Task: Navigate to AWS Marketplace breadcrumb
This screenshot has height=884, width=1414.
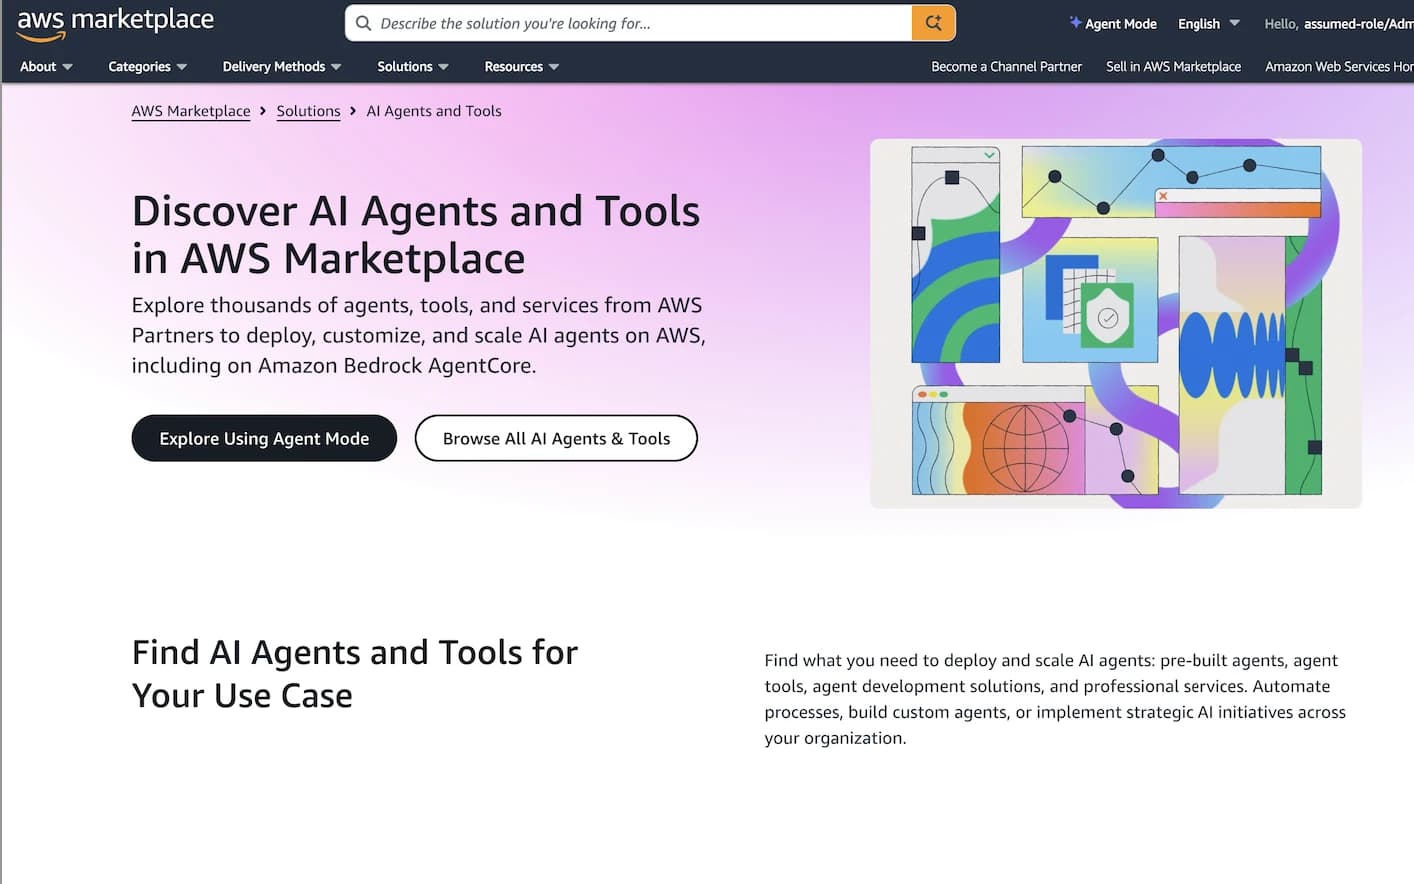Action: [191, 111]
